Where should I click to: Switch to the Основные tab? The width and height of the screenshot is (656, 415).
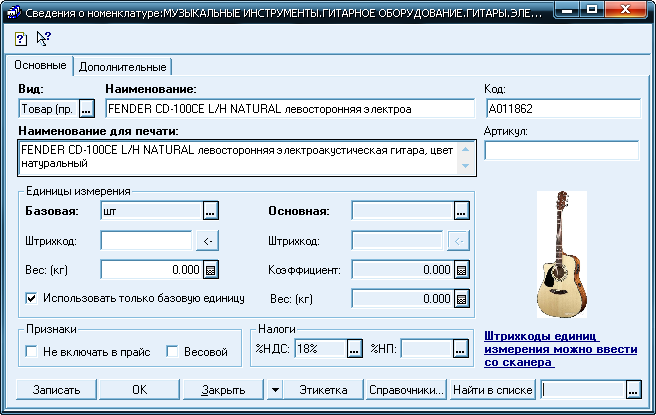click(x=40, y=65)
